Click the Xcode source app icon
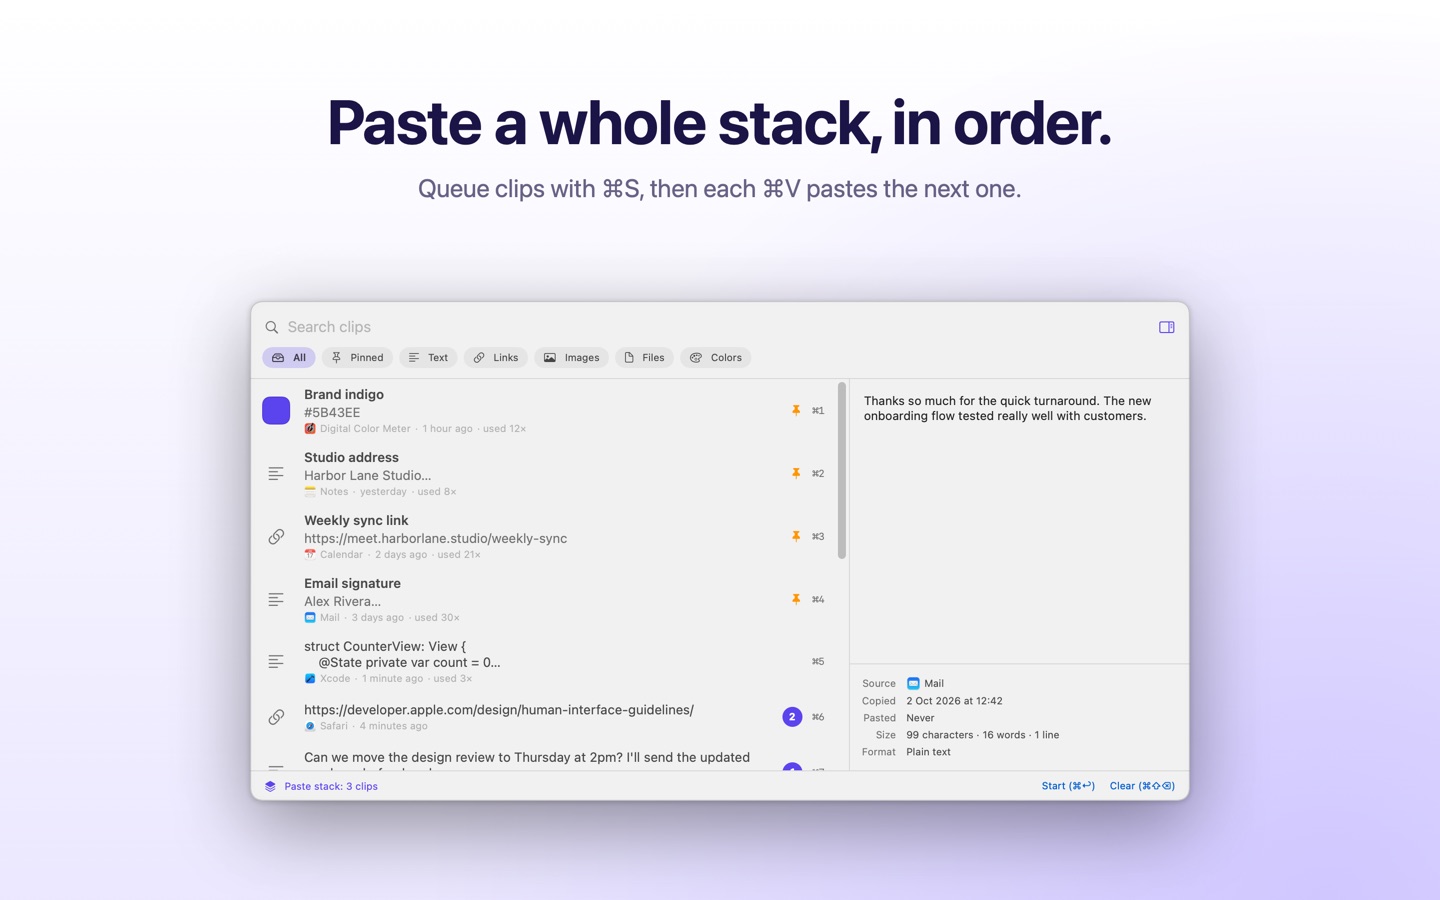Image resolution: width=1440 pixels, height=900 pixels. tap(310, 679)
